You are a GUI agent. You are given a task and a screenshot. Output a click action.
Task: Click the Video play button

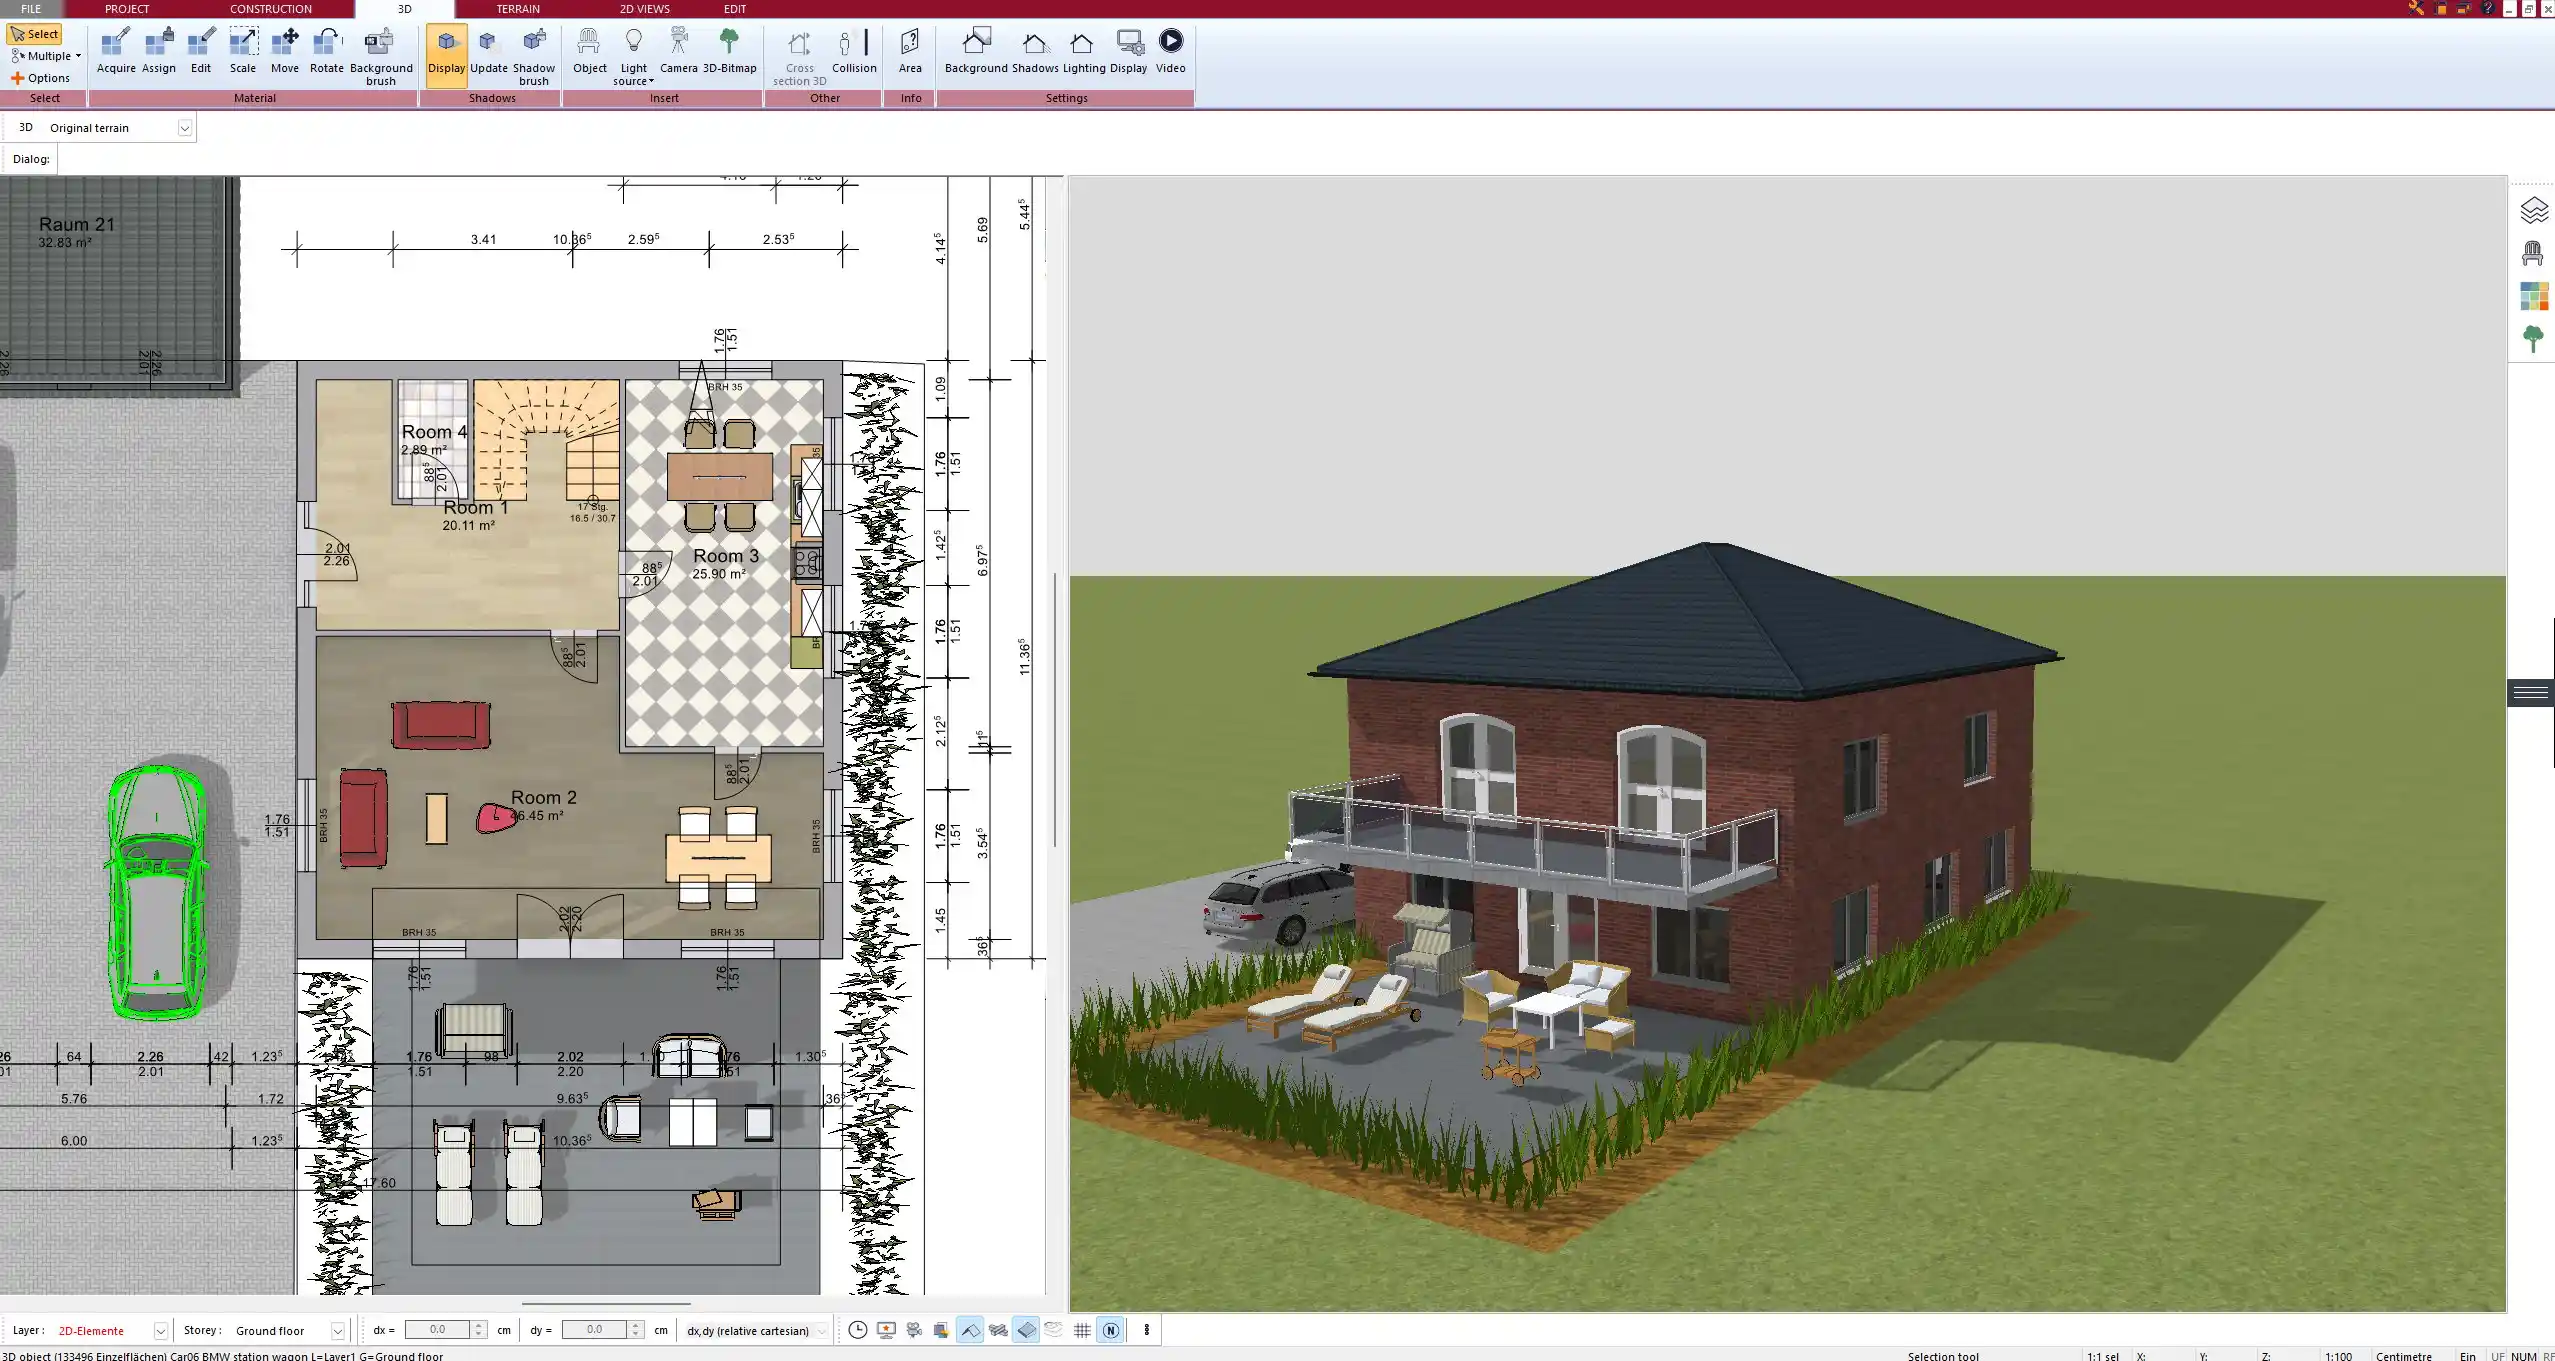[1170, 52]
